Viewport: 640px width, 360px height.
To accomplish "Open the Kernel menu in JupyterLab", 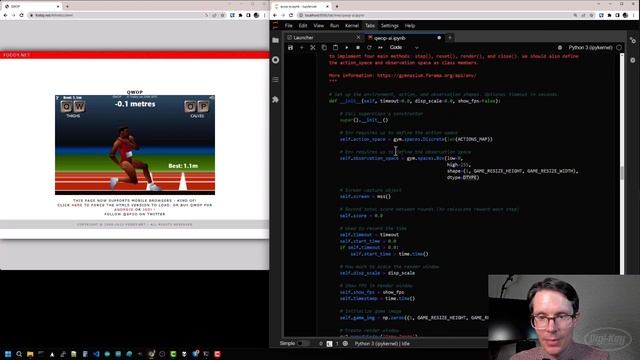I will coord(352,26).
